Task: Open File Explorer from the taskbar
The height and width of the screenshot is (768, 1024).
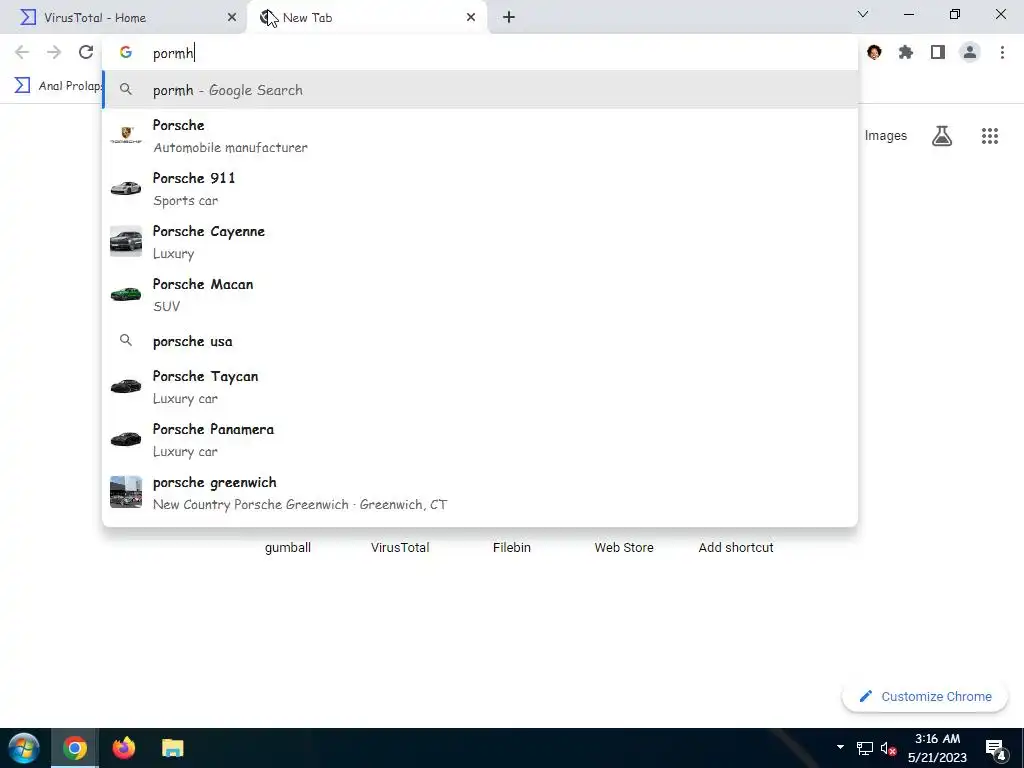Action: point(172,748)
